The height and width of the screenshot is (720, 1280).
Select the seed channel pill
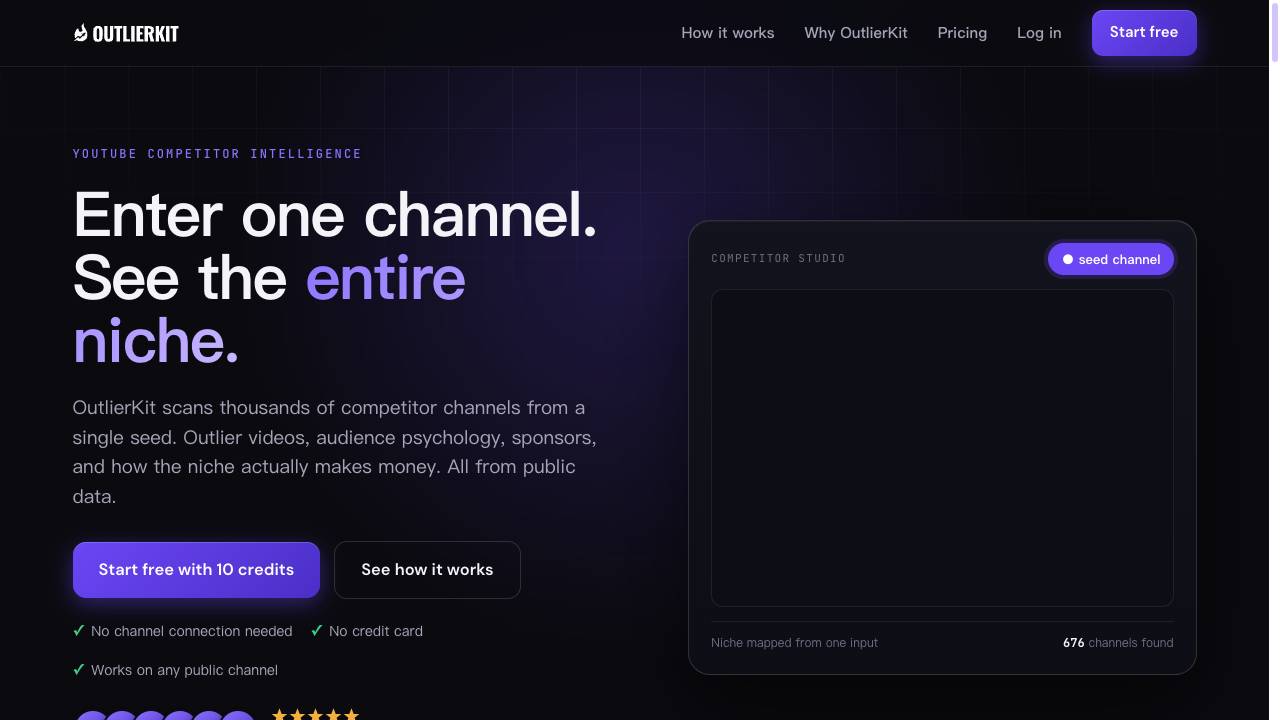click(x=1111, y=259)
